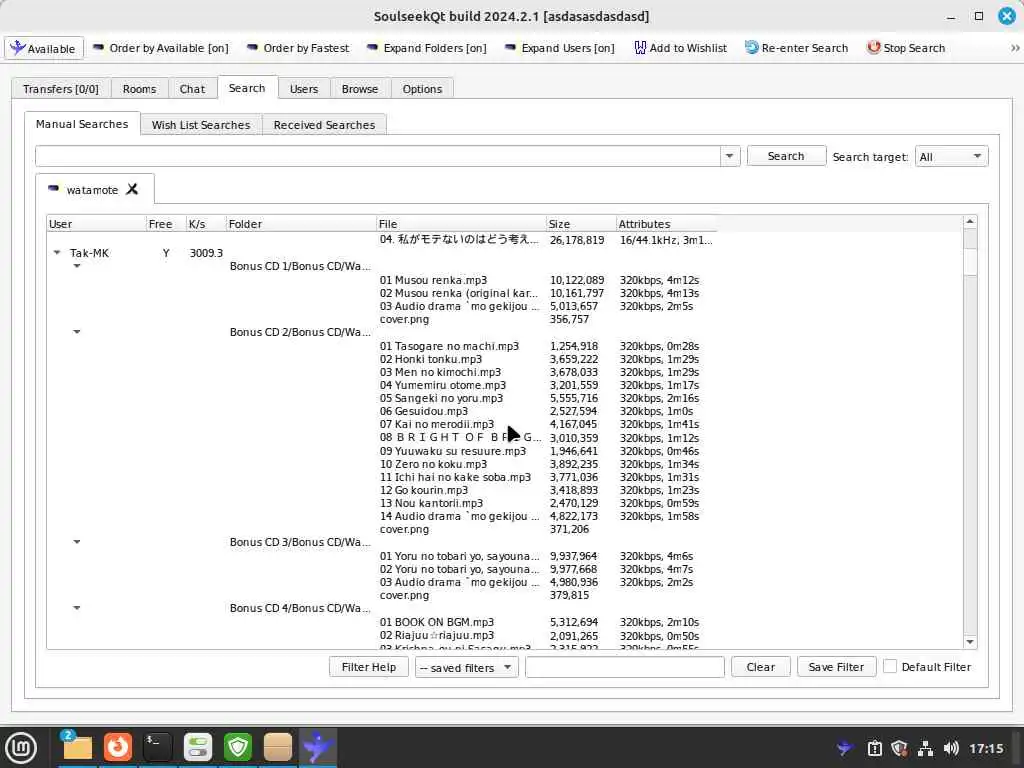Collapse the Bonus CD 3 folder
1024x768 pixels.
tap(77, 542)
